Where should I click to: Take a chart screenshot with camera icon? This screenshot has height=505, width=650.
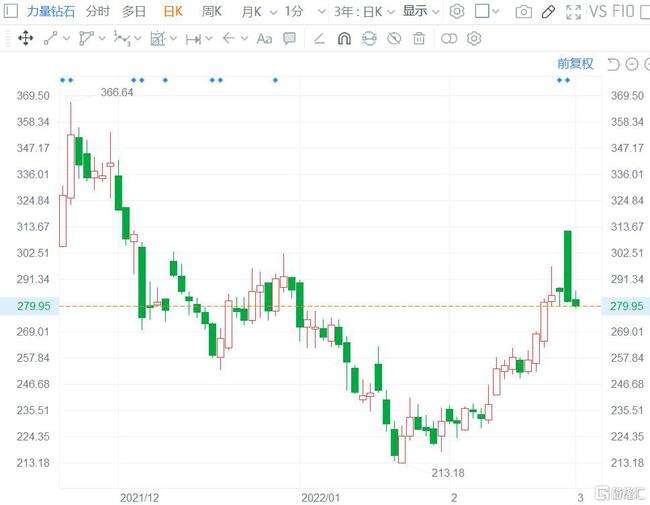point(523,12)
